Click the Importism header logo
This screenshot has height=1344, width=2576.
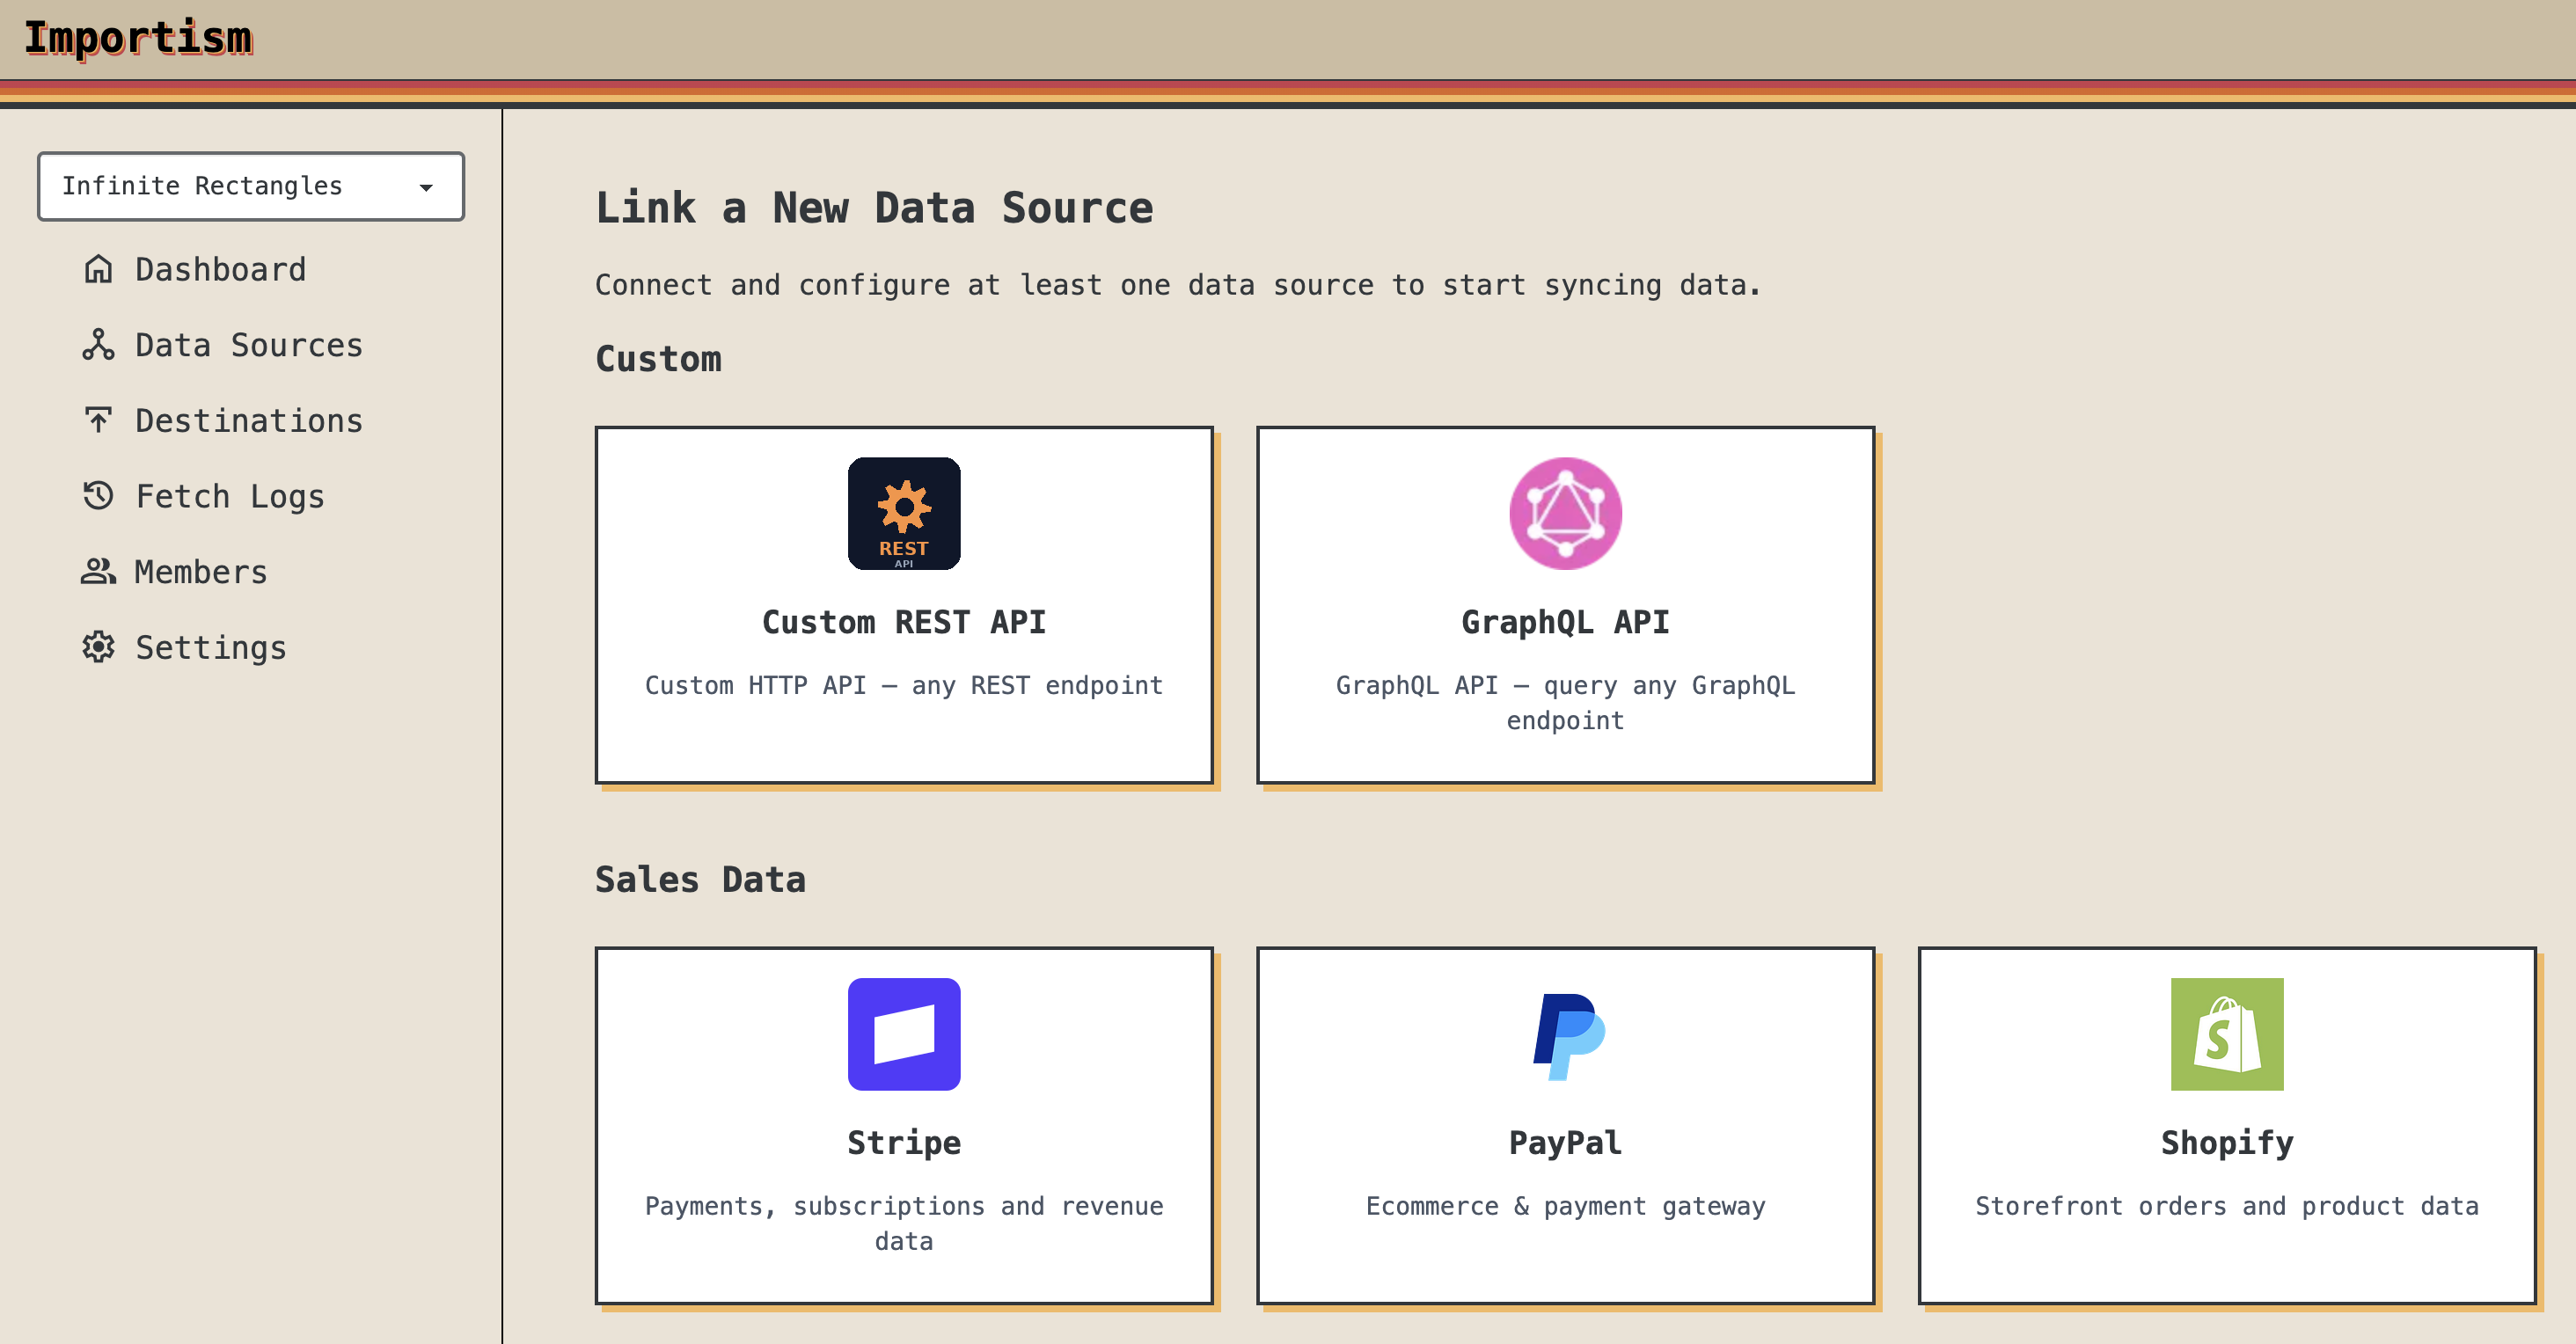(140, 40)
